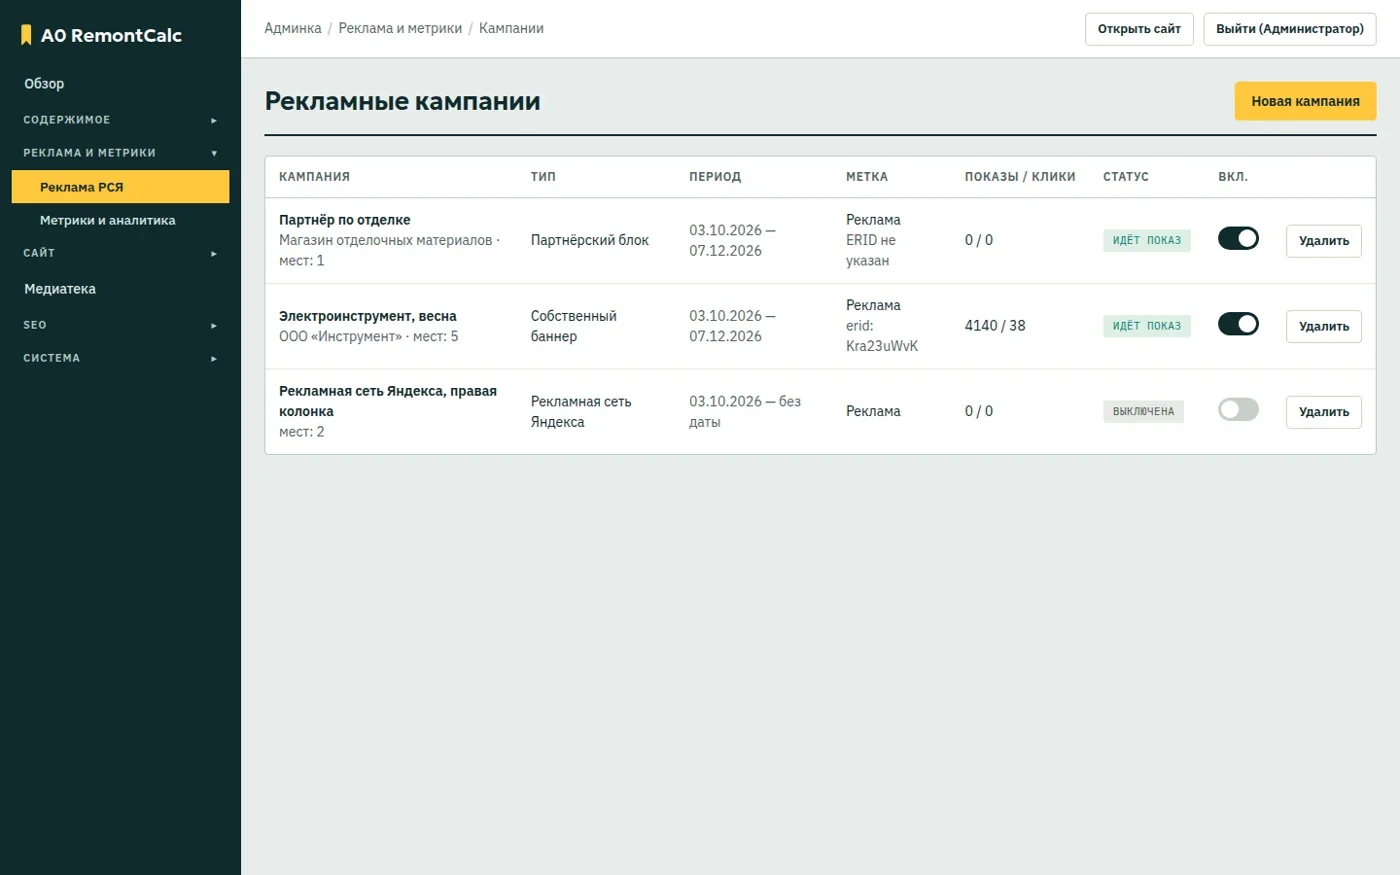The width and height of the screenshot is (1400, 875).
Task: Collapse the Реклама и метрики section
Action: tap(120, 153)
